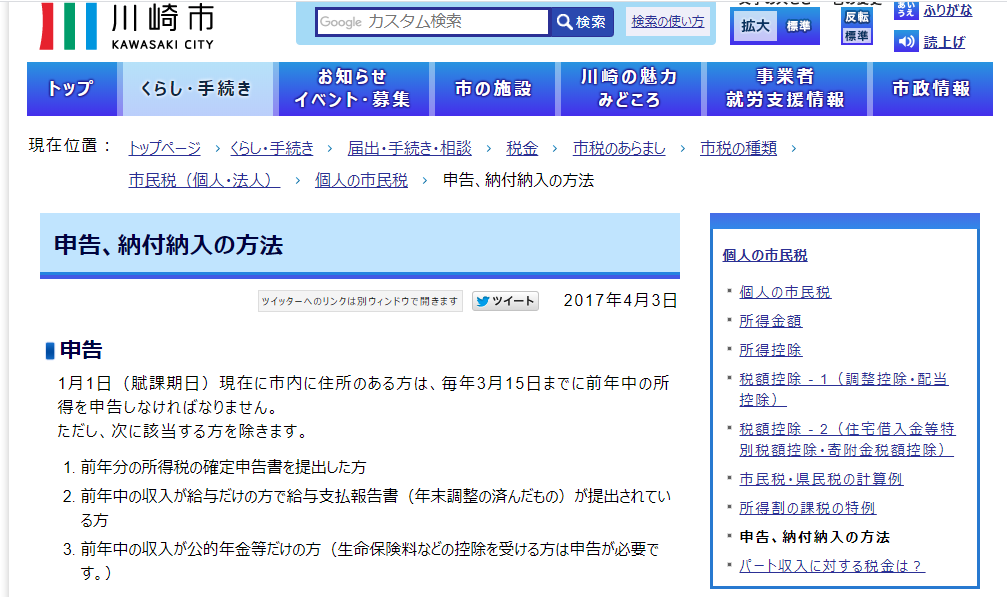Viewport: 1007px width, 597px height.
Task: Open the 市の施設 navigation tab
Action: tap(495, 89)
